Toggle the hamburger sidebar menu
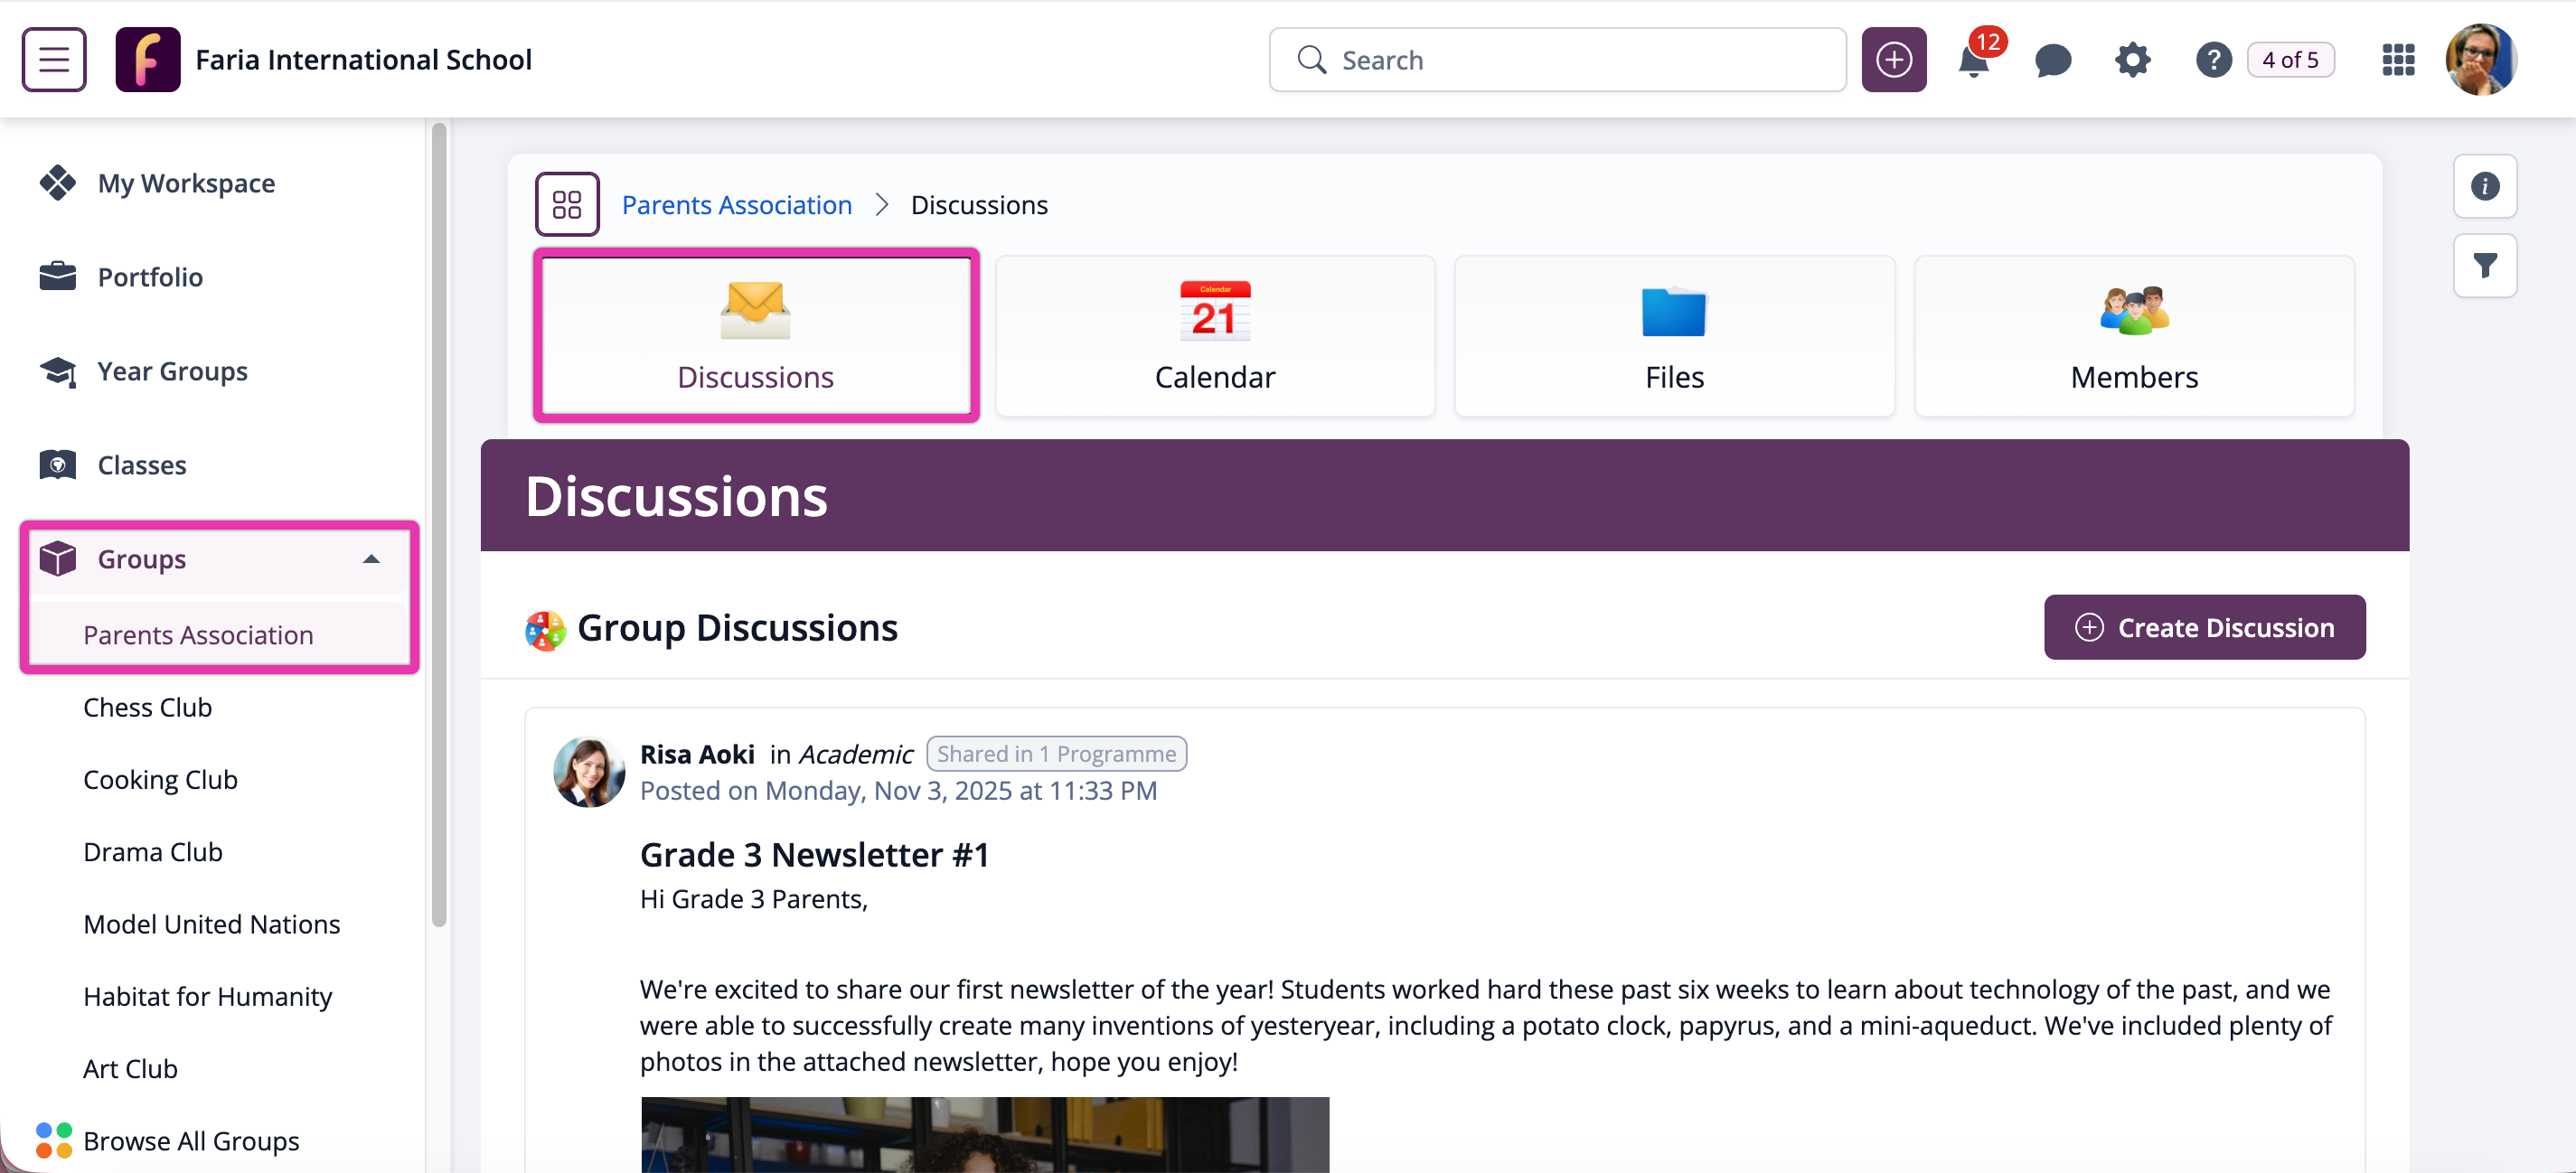This screenshot has height=1173, width=2576. point(54,60)
